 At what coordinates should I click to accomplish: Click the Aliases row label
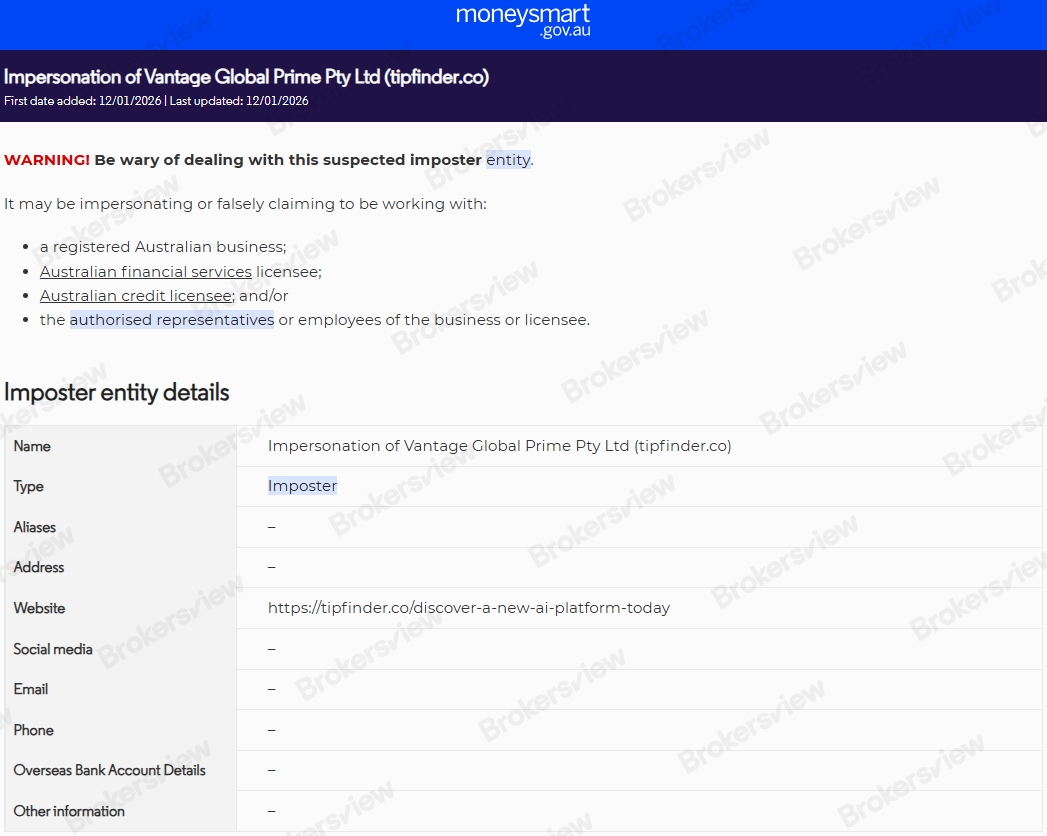coord(35,527)
